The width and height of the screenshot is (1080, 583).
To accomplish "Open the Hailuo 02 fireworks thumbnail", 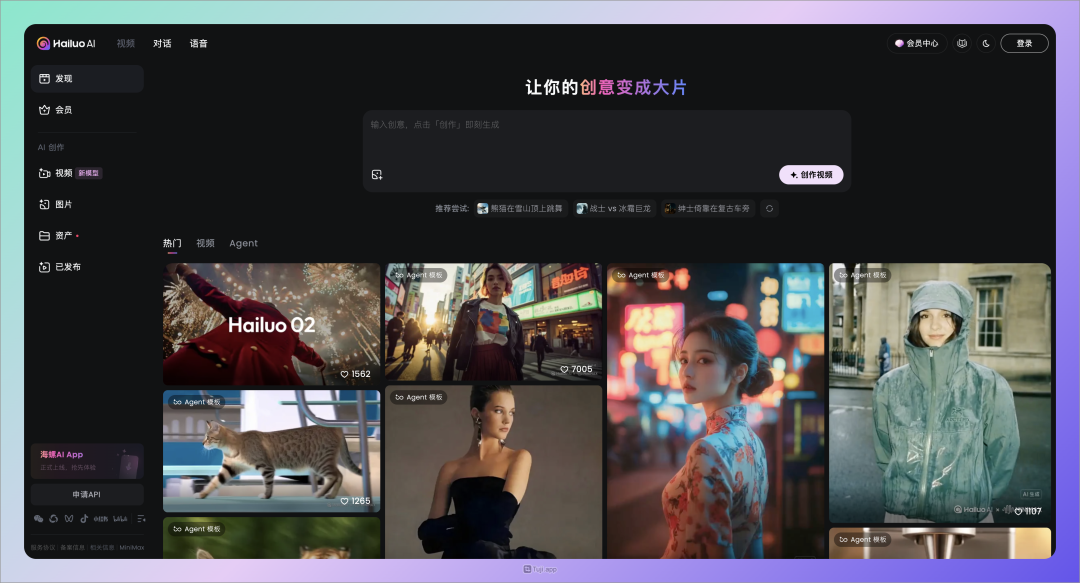I will coord(271,324).
